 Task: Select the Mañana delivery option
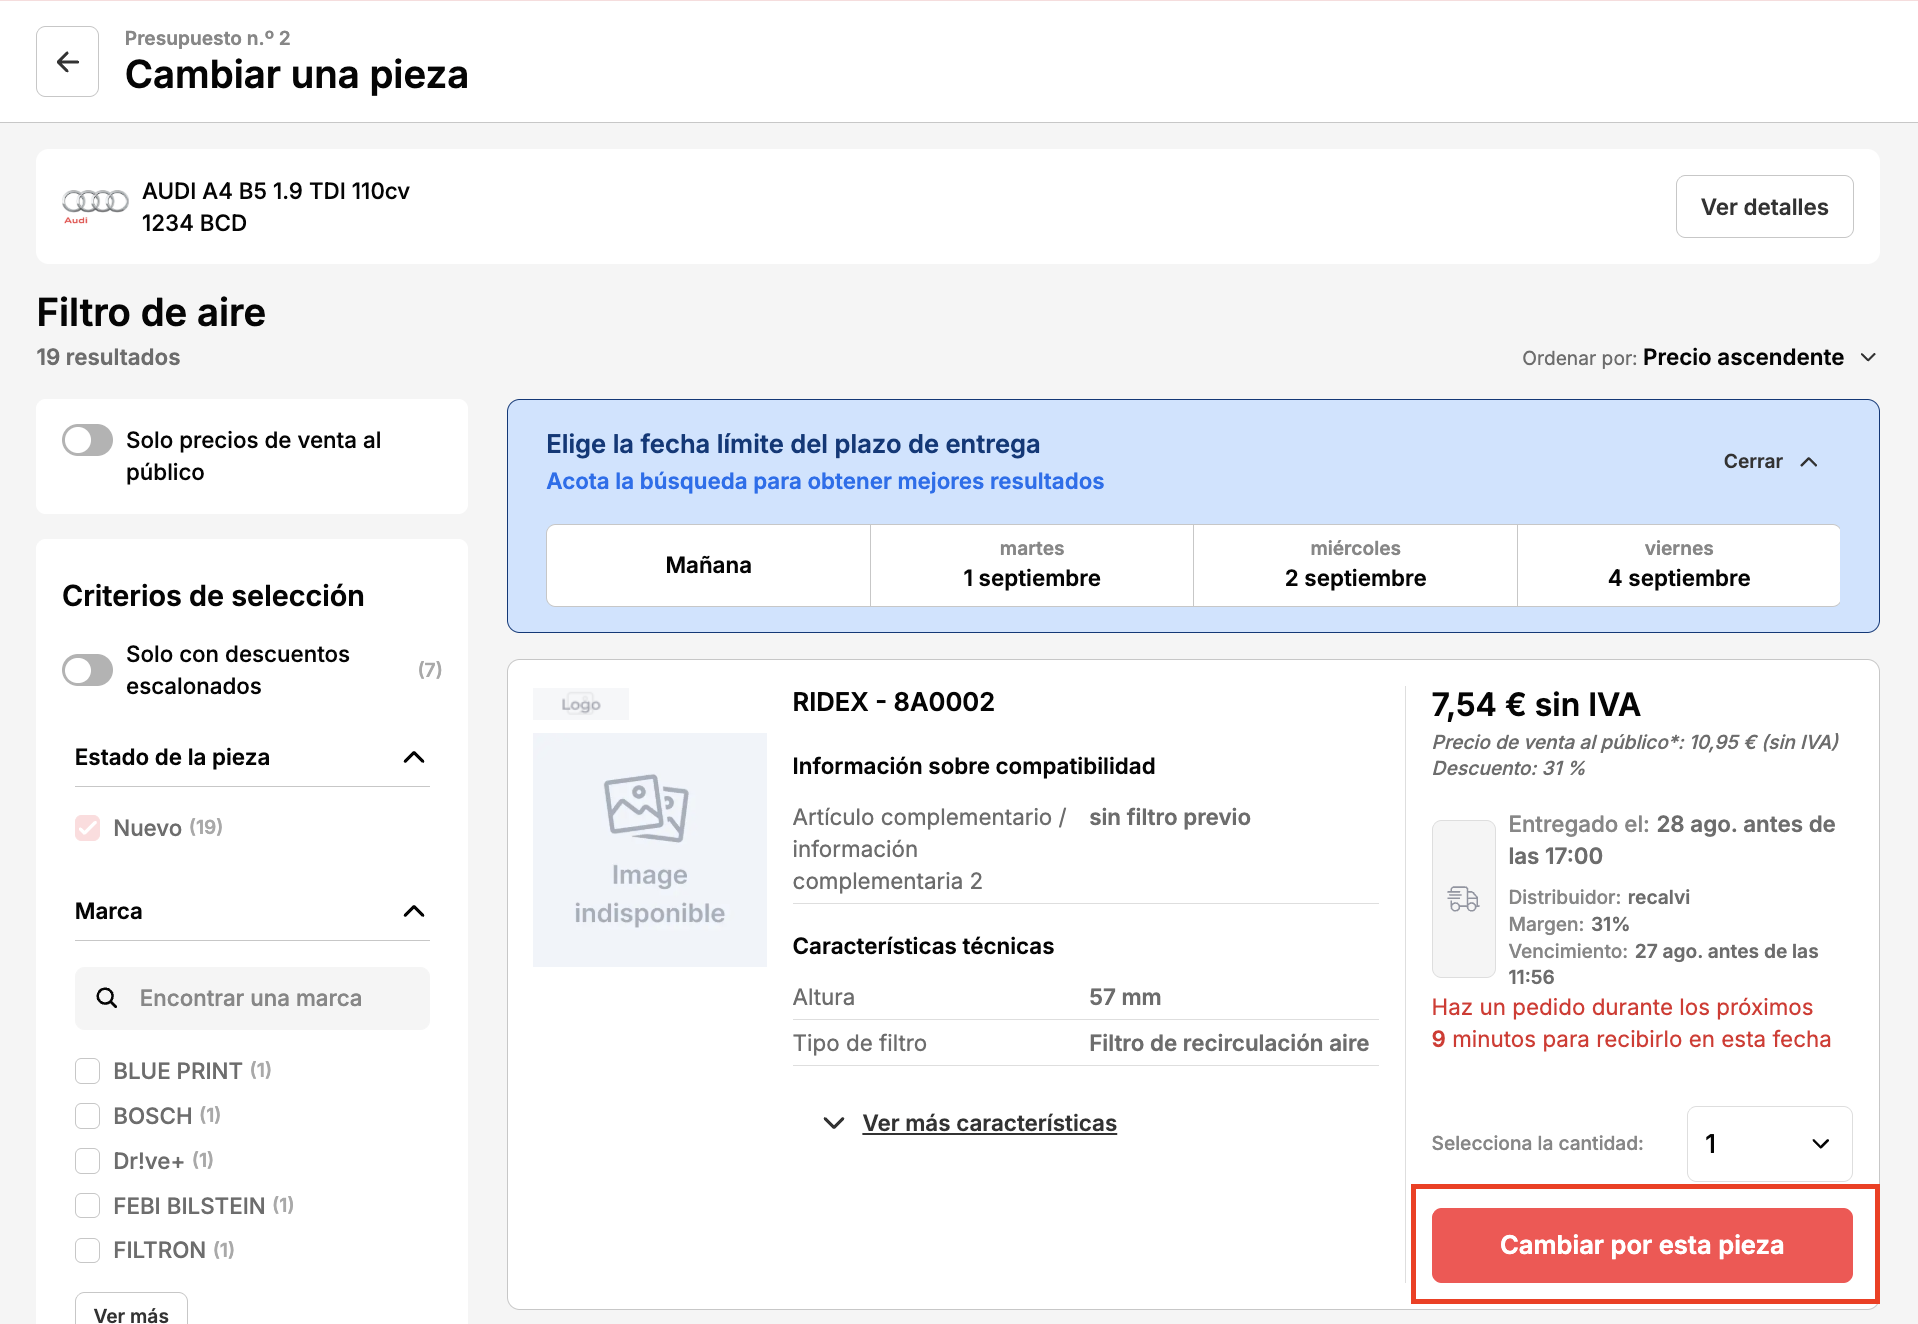[708, 565]
